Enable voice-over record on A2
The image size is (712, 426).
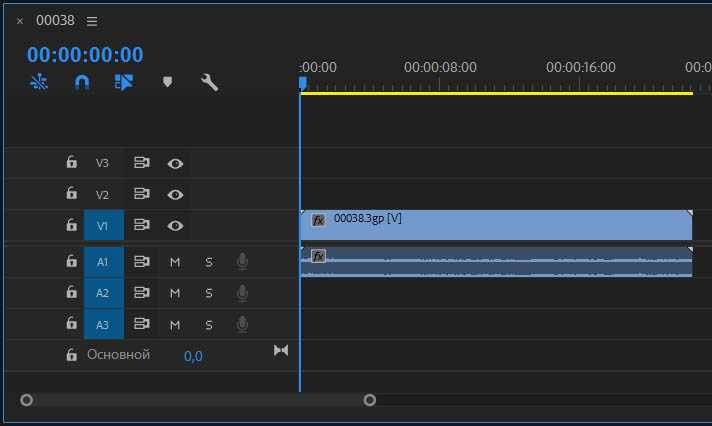point(242,293)
